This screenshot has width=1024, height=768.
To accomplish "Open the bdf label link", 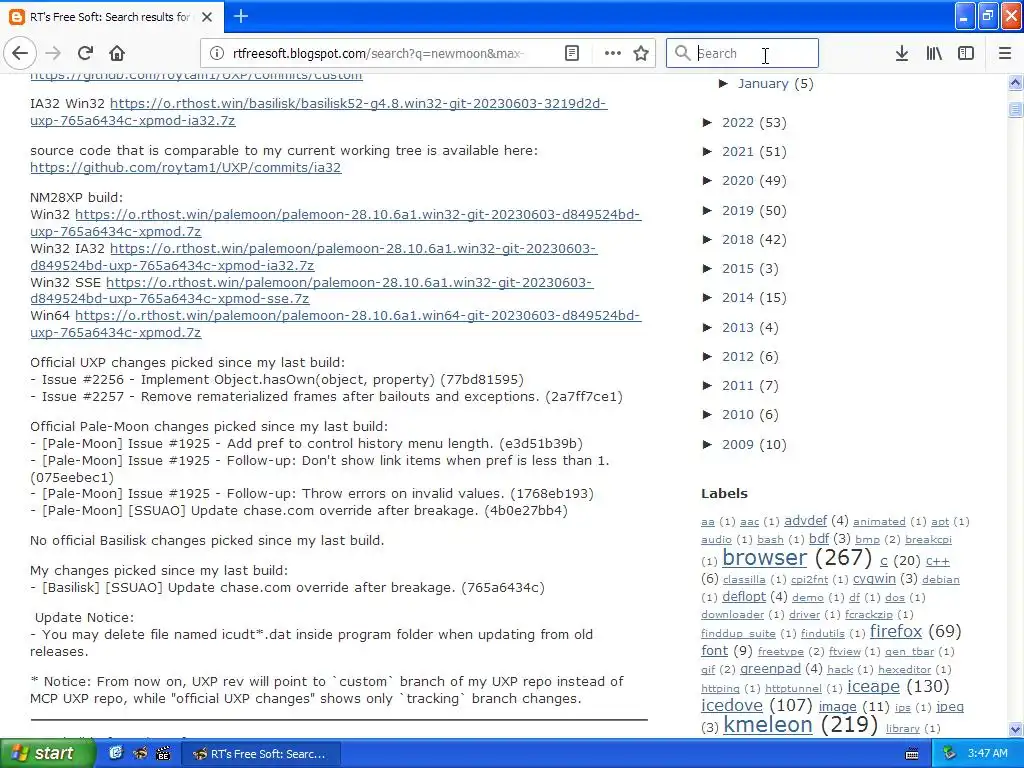I will click(819, 539).
